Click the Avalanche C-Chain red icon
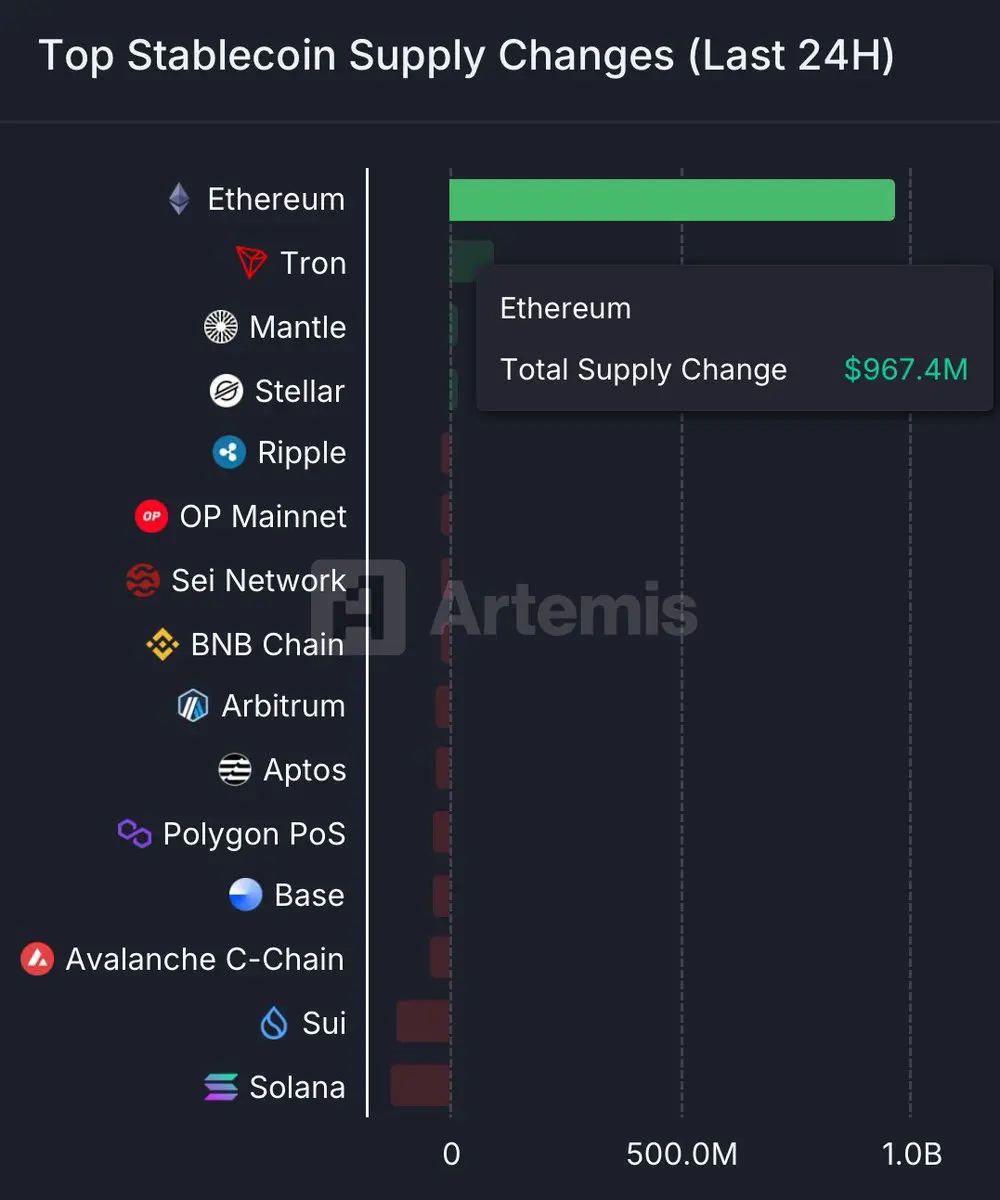Screen dimensions: 1000x1200 point(37,959)
